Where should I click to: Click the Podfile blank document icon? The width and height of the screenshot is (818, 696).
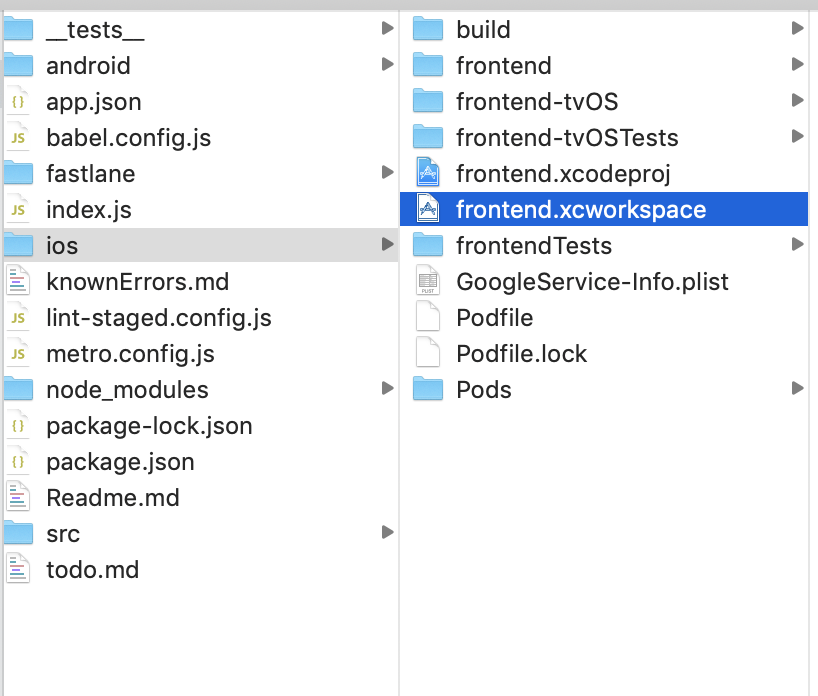tap(428, 317)
